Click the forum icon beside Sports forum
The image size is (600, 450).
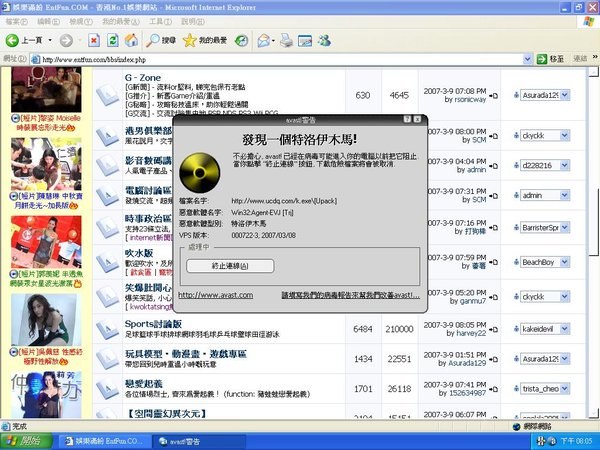pos(108,329)
